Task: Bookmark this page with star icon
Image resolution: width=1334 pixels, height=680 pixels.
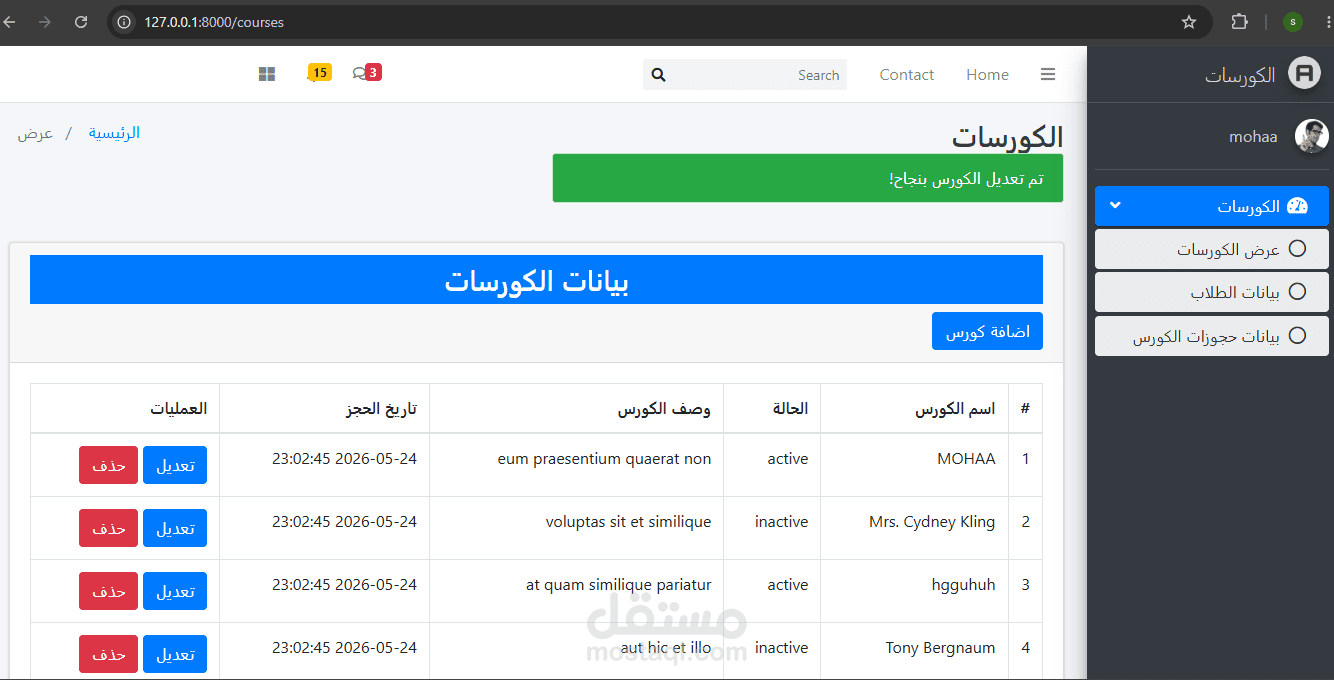Action: (x=1189, y=22)
